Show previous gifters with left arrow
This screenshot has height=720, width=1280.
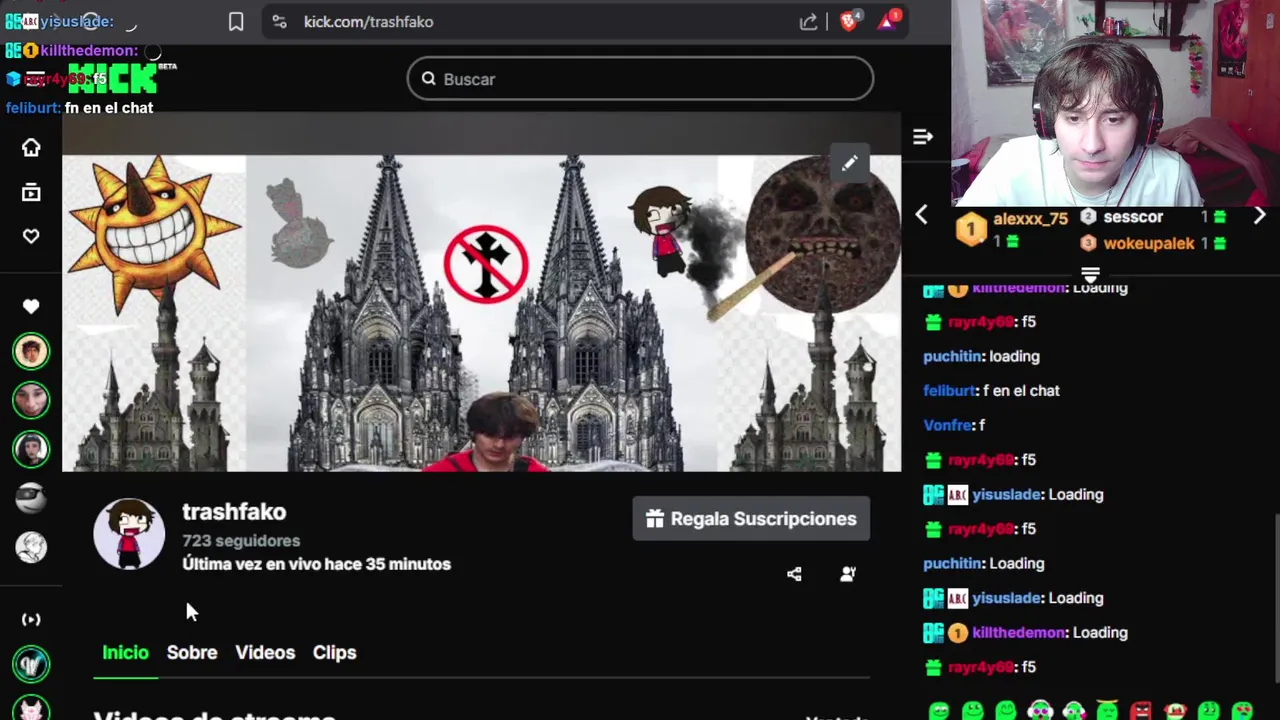click(x=922, y=214)
